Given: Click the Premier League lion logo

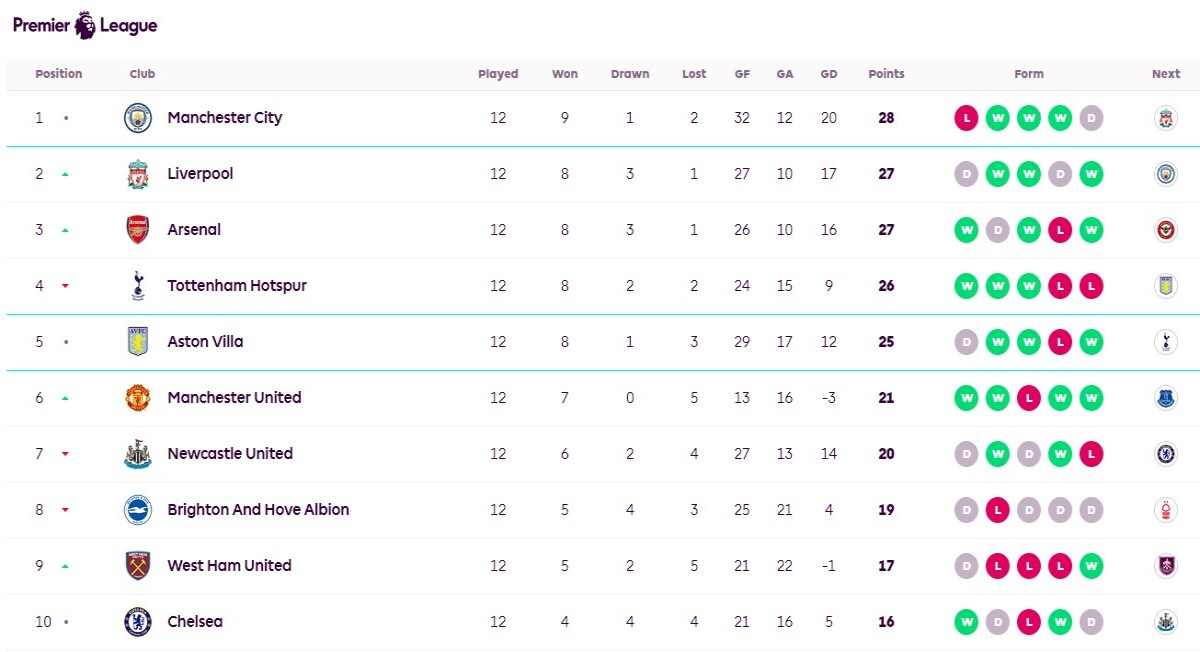Looking at the screenshot, I should (x=86, y=25).
